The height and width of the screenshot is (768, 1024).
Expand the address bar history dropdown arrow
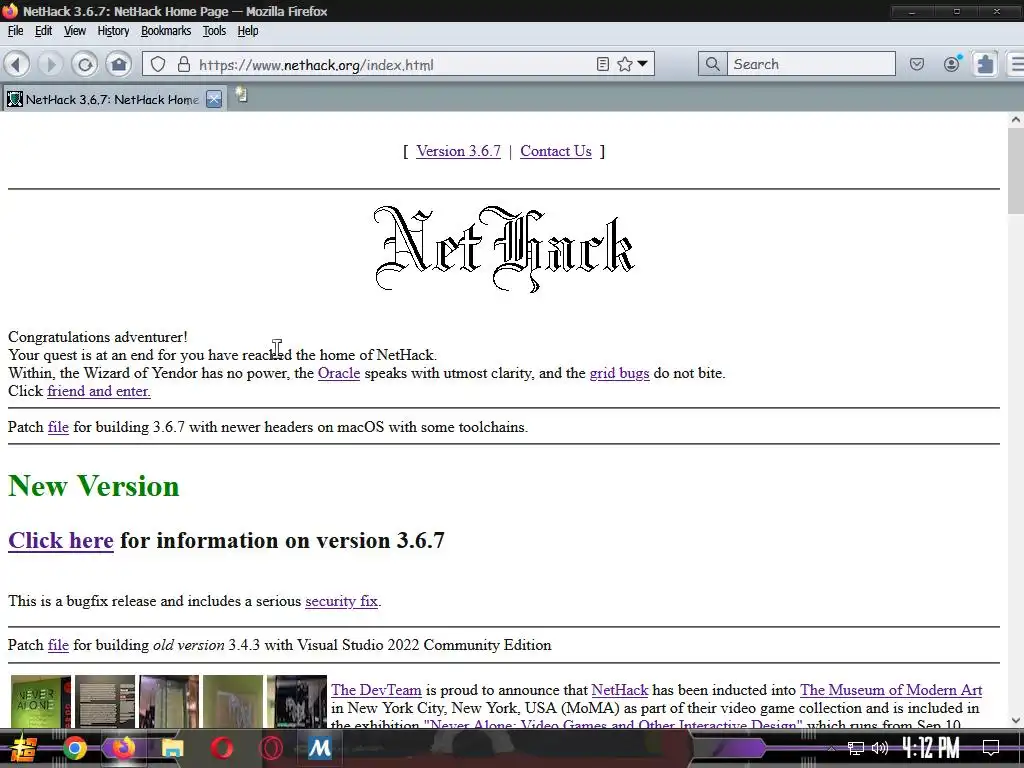(643, 64)
